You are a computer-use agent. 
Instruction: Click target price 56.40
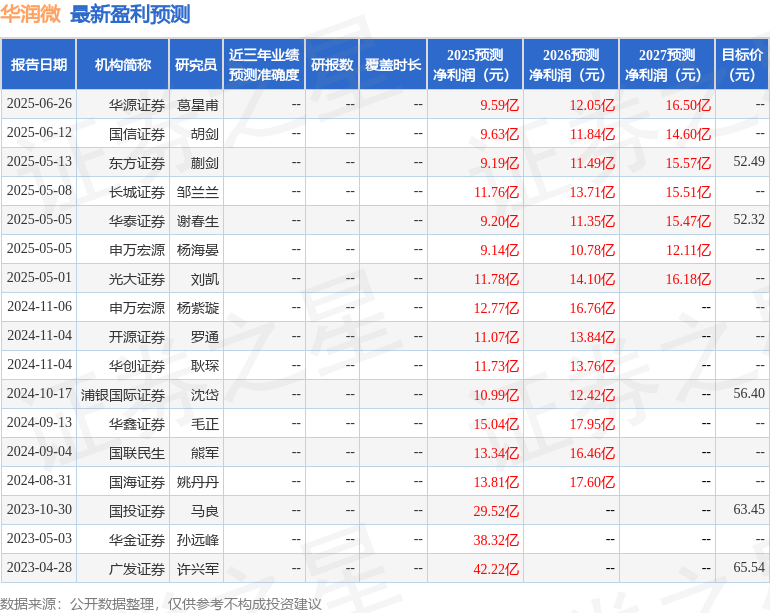pyautogui.click(x=749, y=393)
